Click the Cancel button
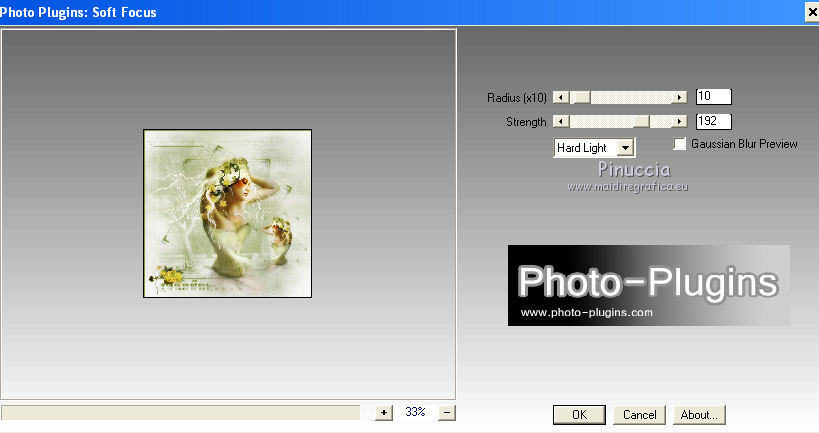Image resolution: width=819 pixels, height=433 pixels. click(639, 415)
